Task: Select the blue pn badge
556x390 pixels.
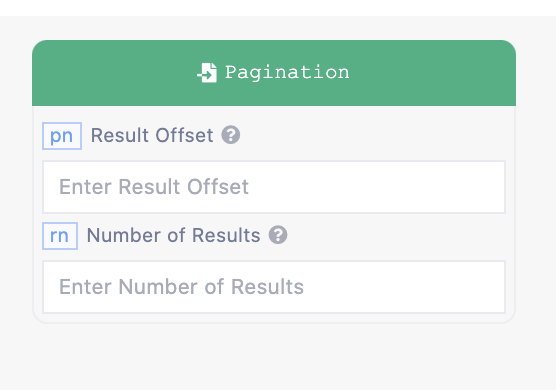Action: 62,136
